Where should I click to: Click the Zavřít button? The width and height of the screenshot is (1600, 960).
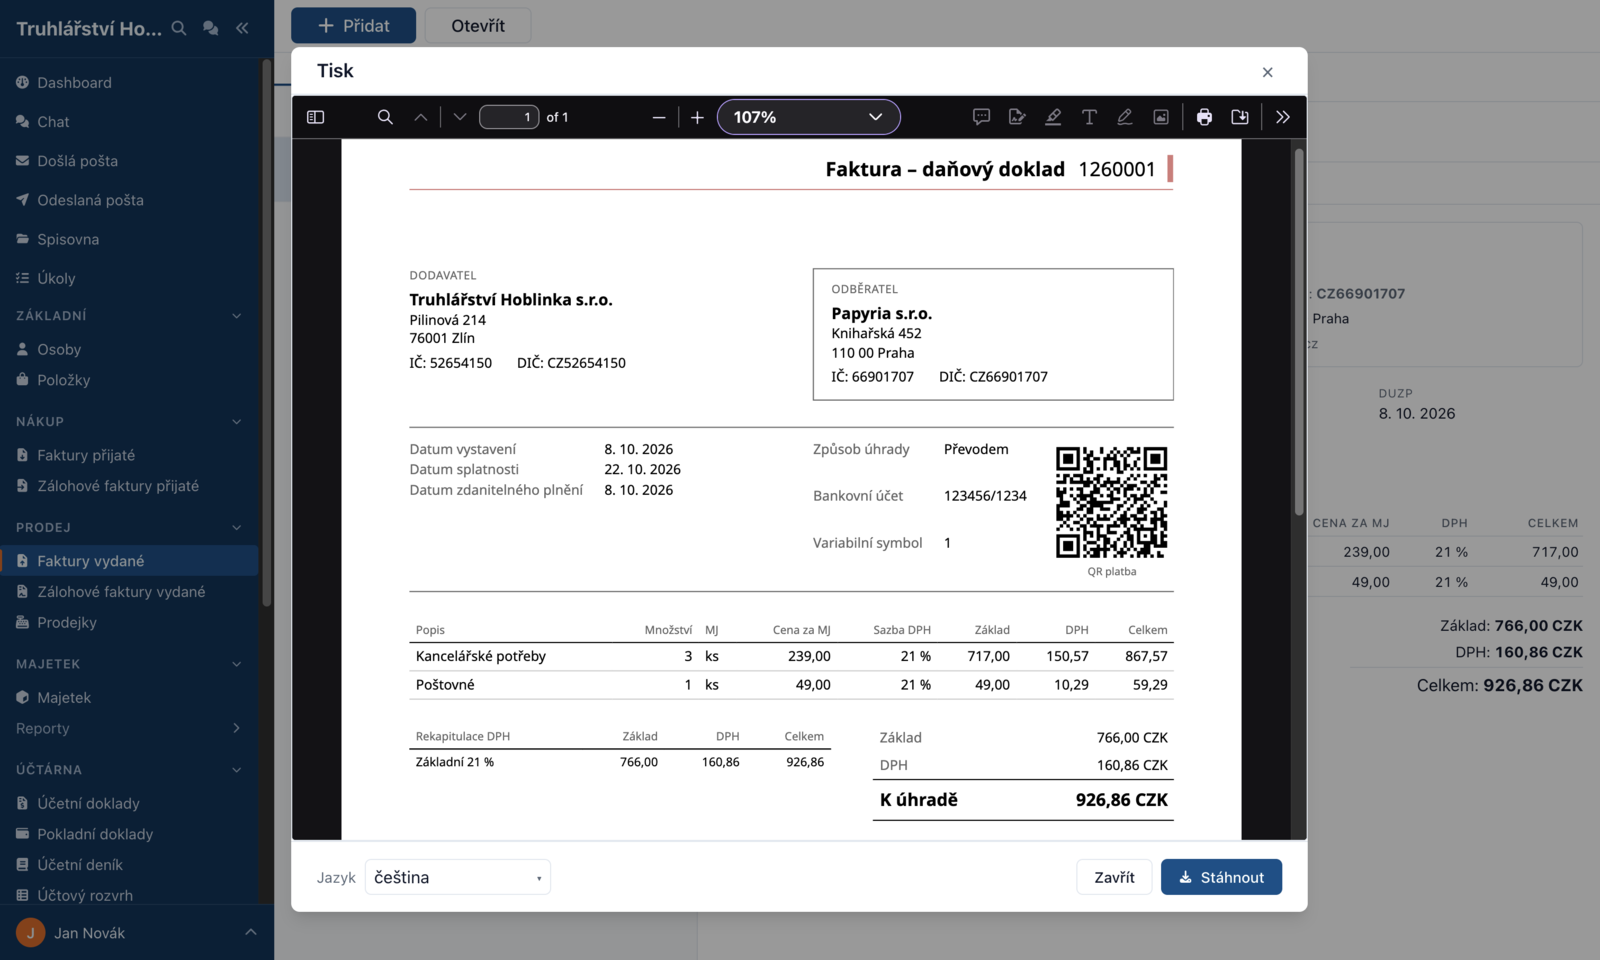(1114, 877)
